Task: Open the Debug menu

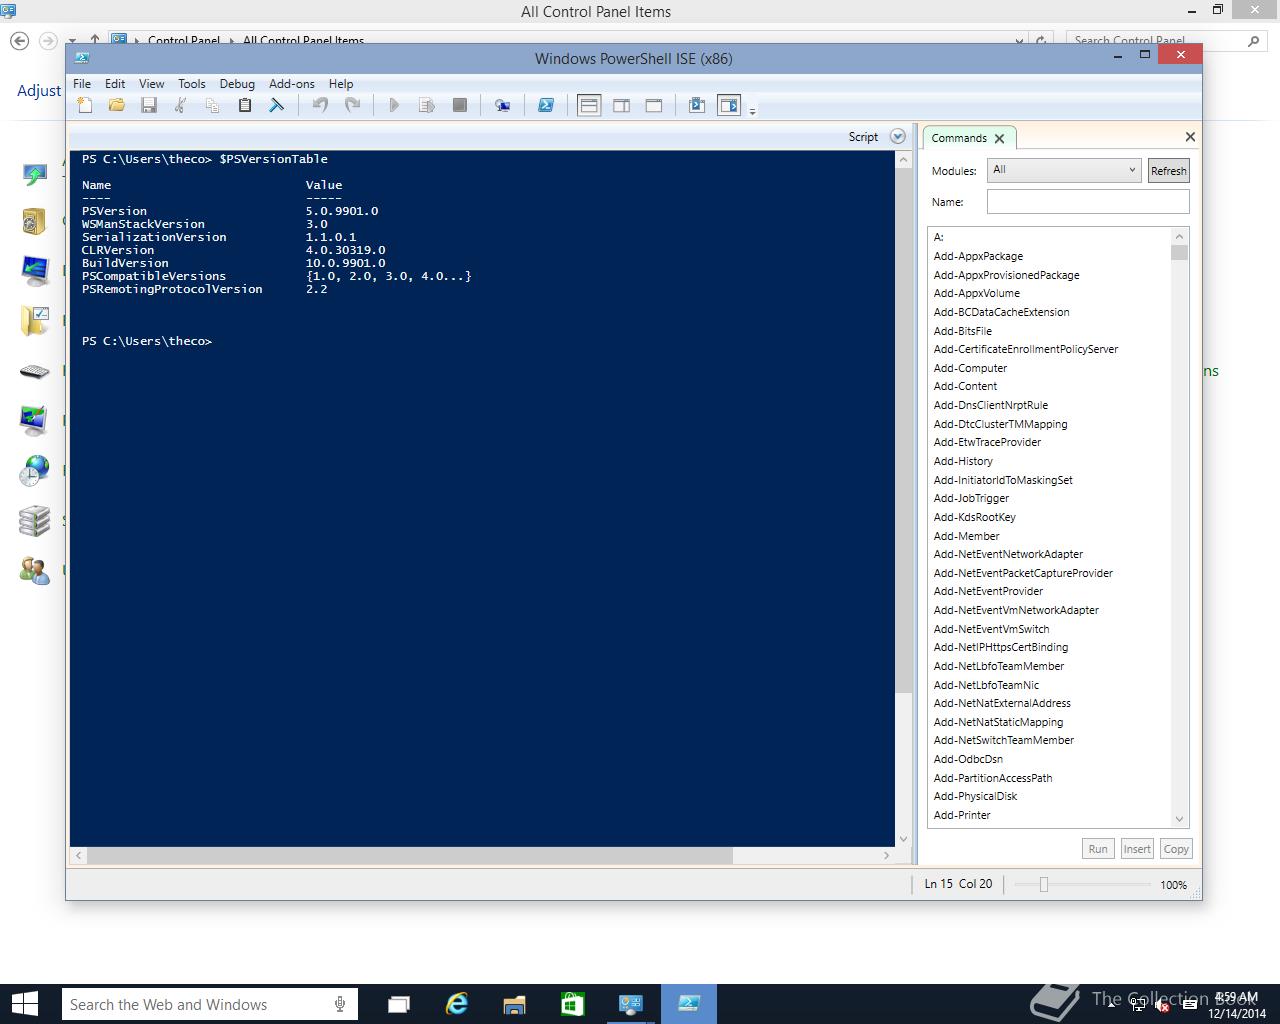Action: pos(237,84)
